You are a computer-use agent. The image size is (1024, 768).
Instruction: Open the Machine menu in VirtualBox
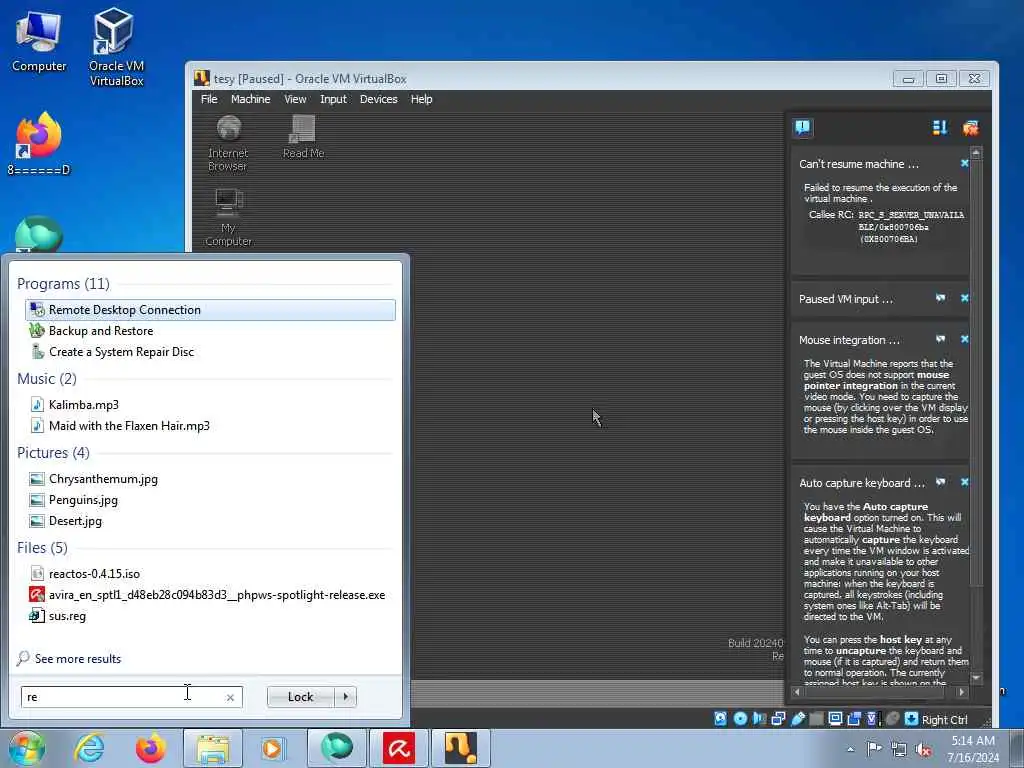pos(250,99)
